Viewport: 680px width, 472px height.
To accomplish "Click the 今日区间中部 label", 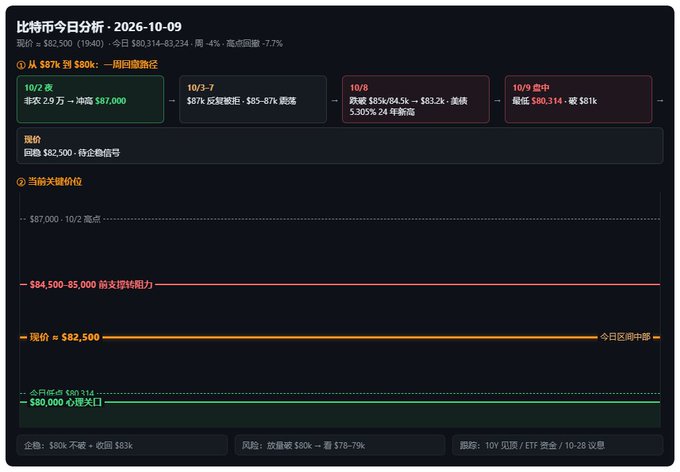I will coord(625,337).
